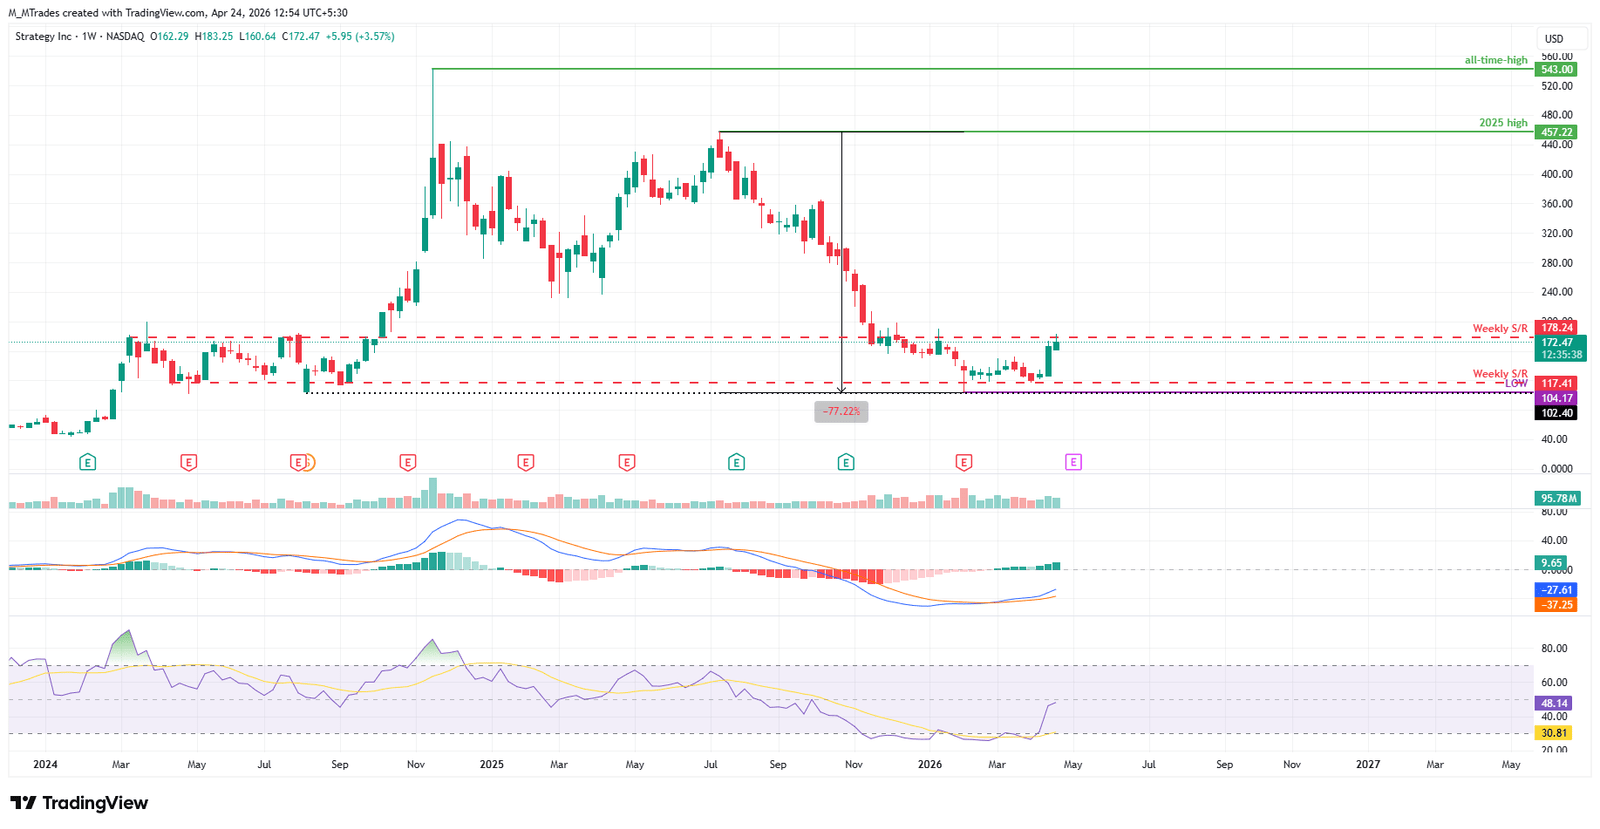
Task: Click the TradingView logo
Action: (79, 803)
